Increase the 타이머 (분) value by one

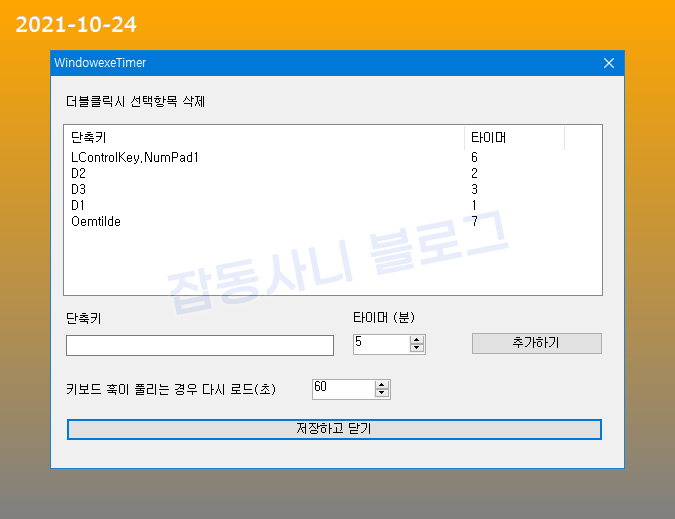(416, 340)
